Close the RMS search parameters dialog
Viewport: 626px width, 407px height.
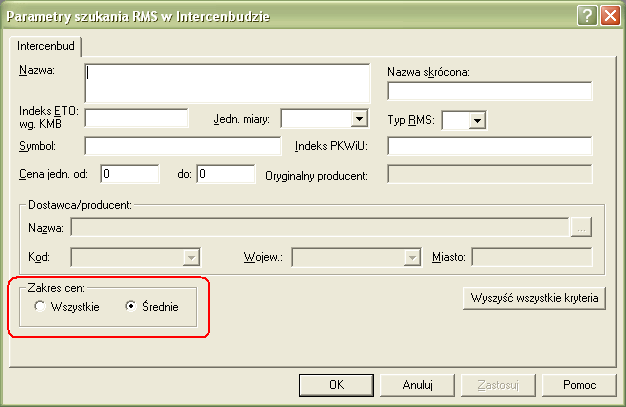(608, 15)
